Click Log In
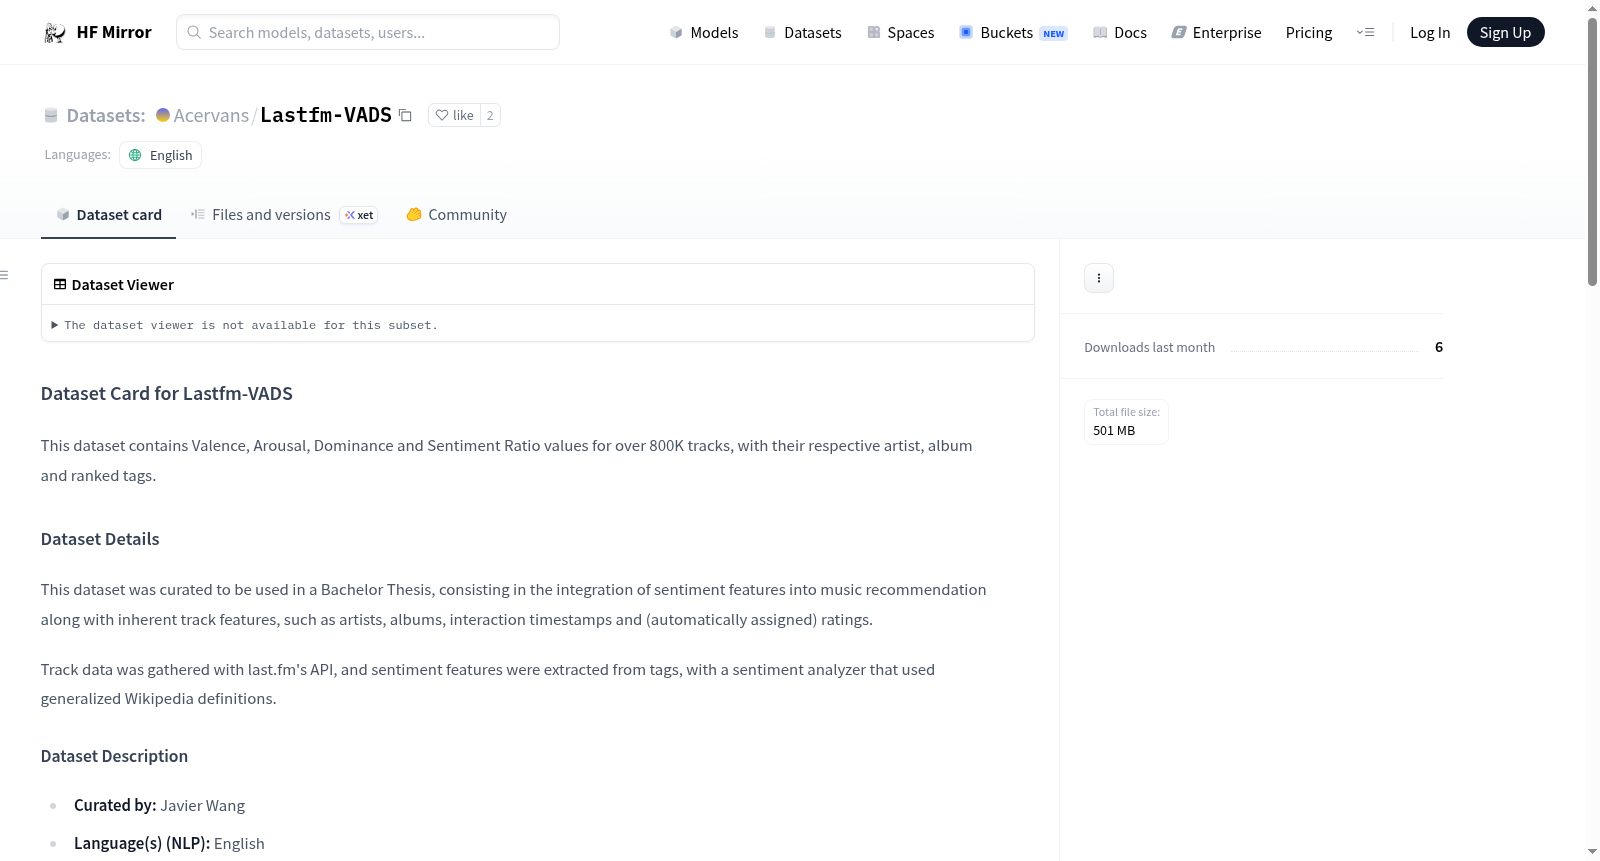1600x861 pixels. [1430, 33]
